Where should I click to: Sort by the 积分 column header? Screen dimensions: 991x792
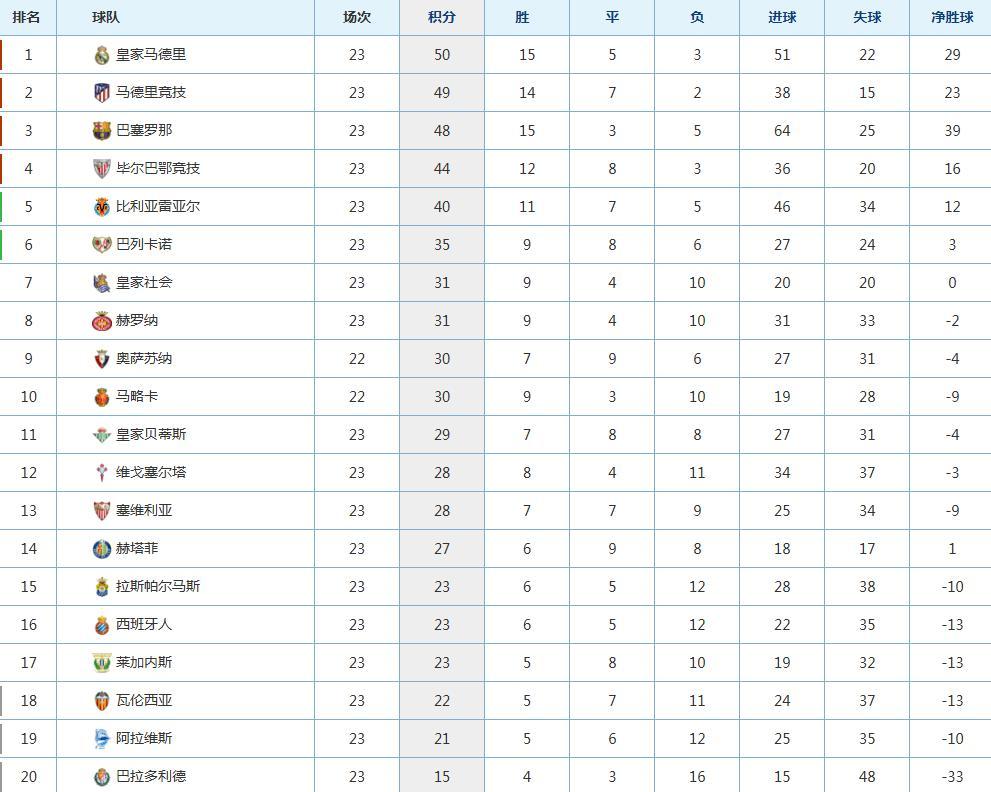click(x=442, y=17)
